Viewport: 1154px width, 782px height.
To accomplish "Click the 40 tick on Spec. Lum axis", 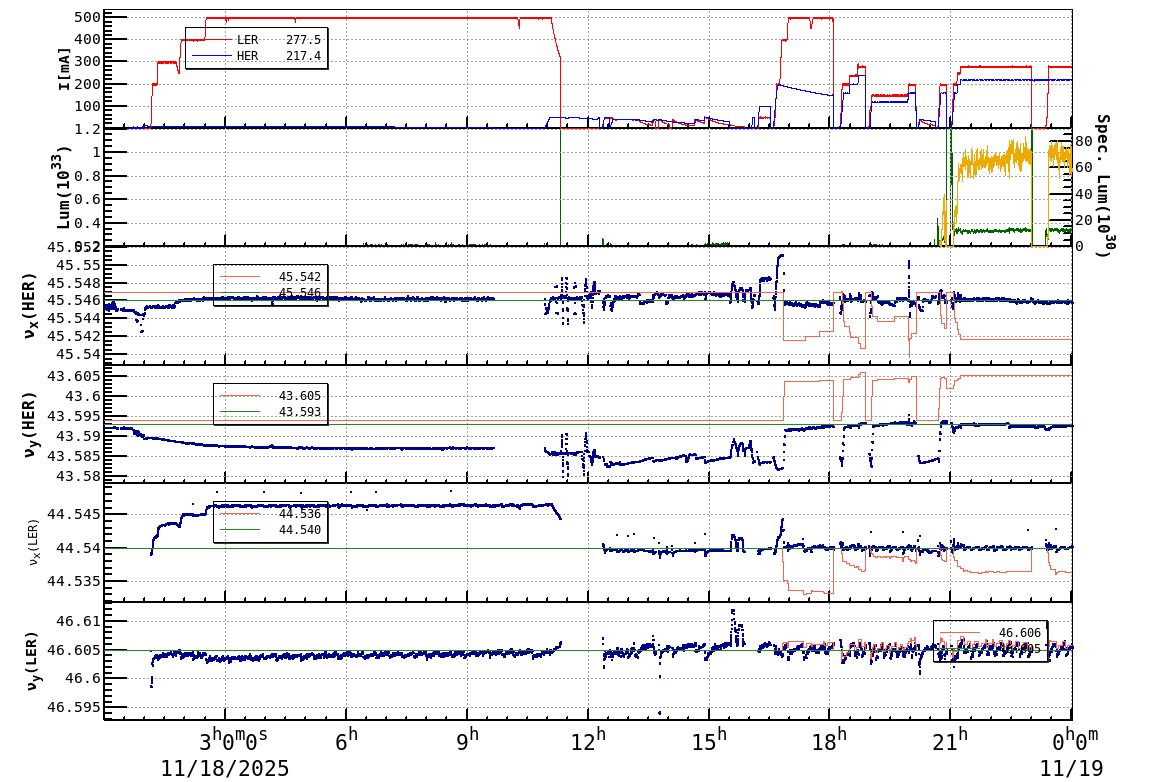I will 1083,194.
